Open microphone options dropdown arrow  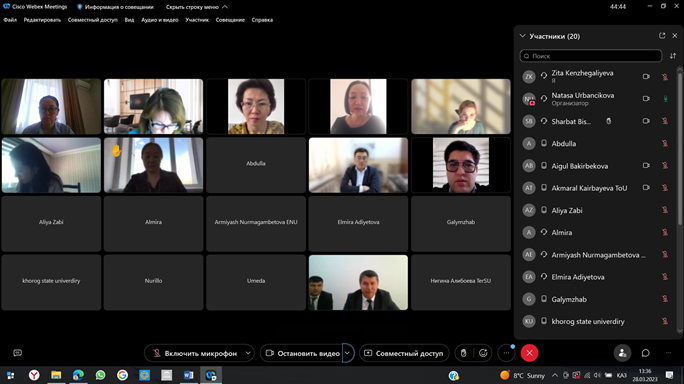248,353
